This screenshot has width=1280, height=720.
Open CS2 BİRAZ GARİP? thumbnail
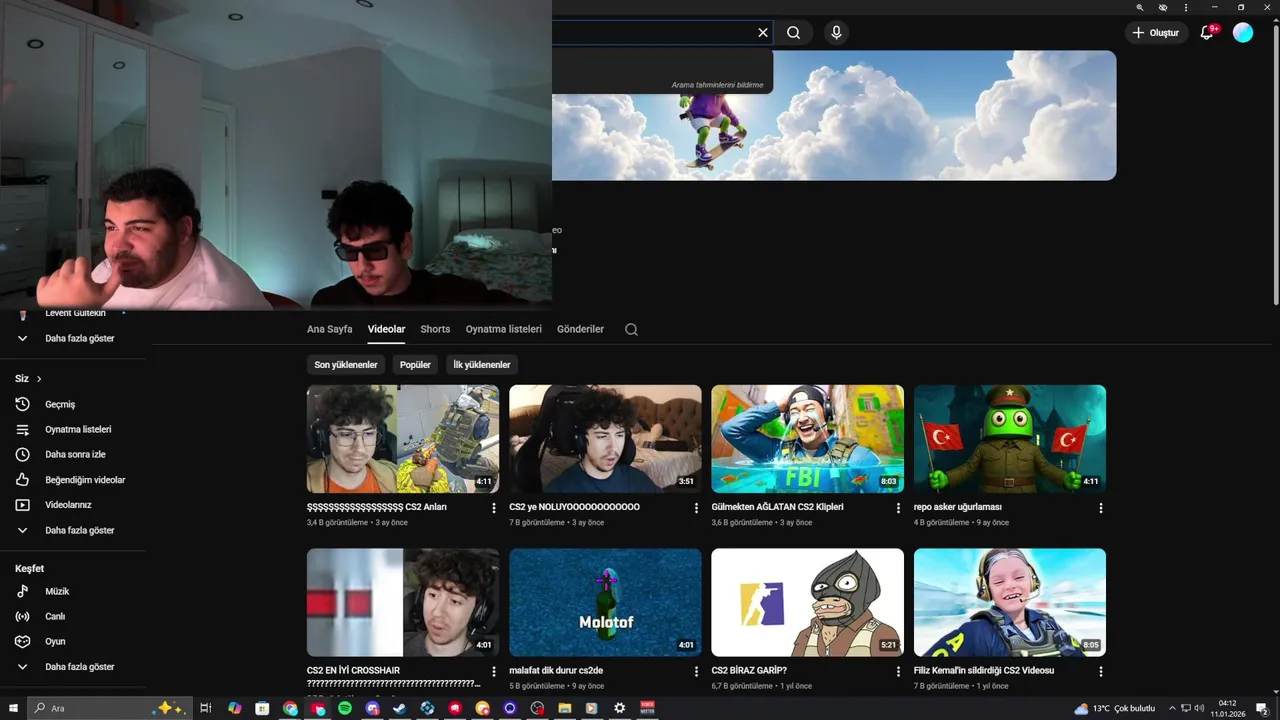807,602
